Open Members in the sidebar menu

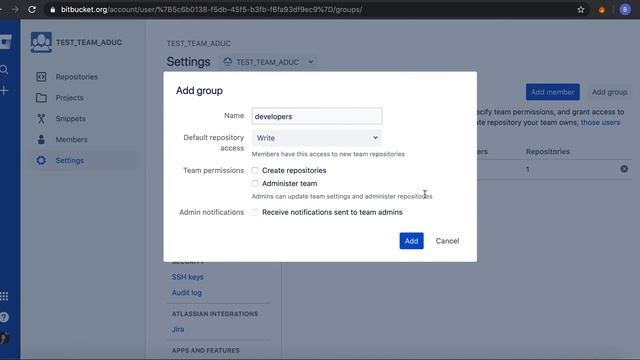[71, 139]
